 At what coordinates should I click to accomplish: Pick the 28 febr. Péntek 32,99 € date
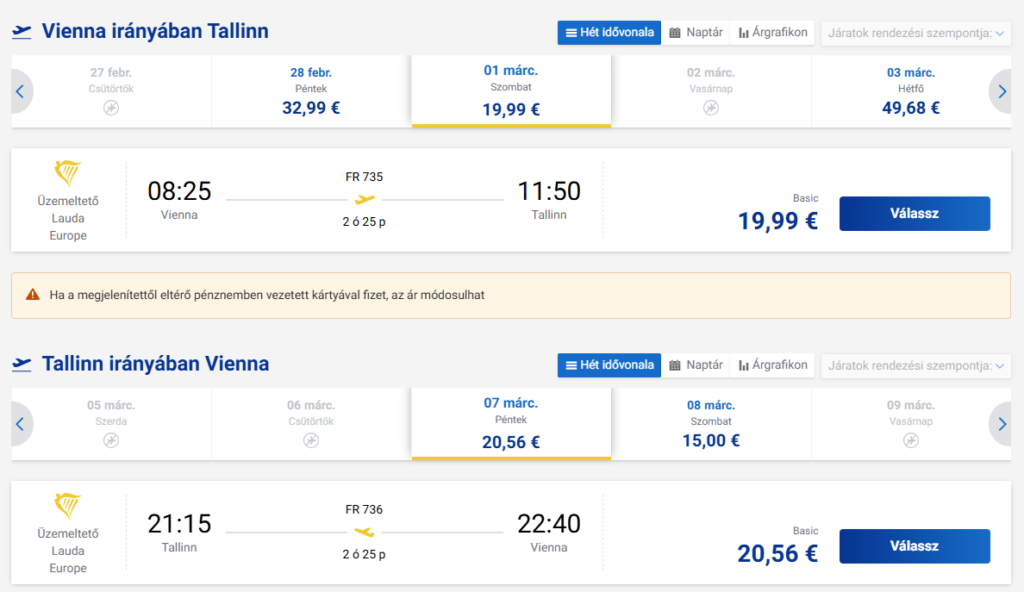tap(311, 91)
